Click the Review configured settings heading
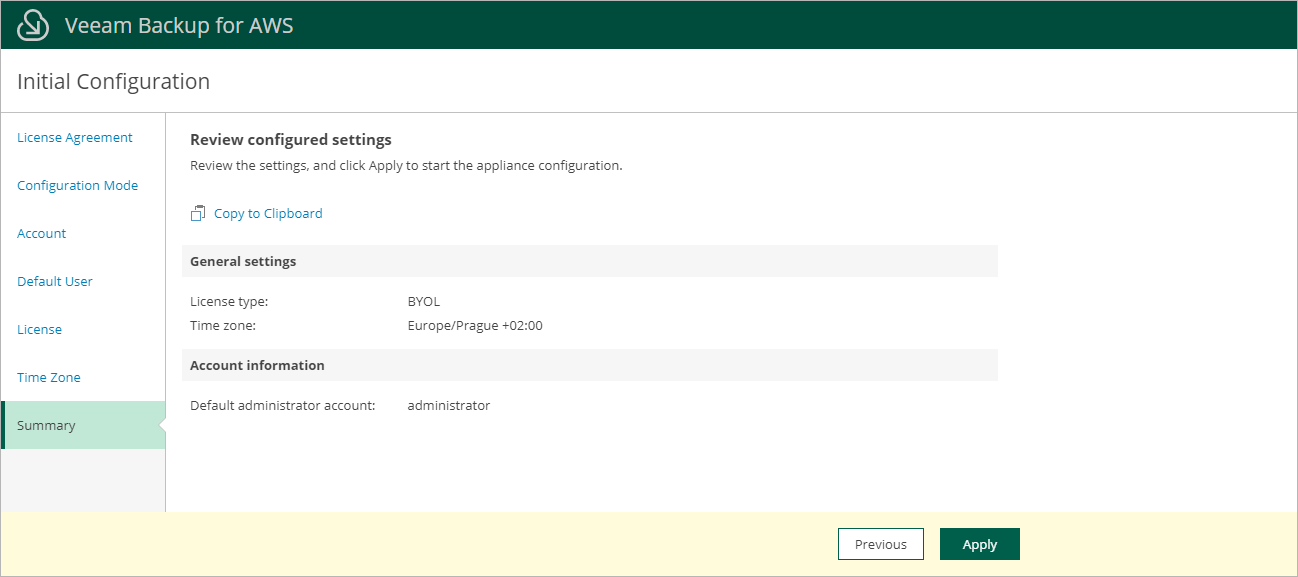This screenshot has height=577, width=1298. (x=291, y=140)
